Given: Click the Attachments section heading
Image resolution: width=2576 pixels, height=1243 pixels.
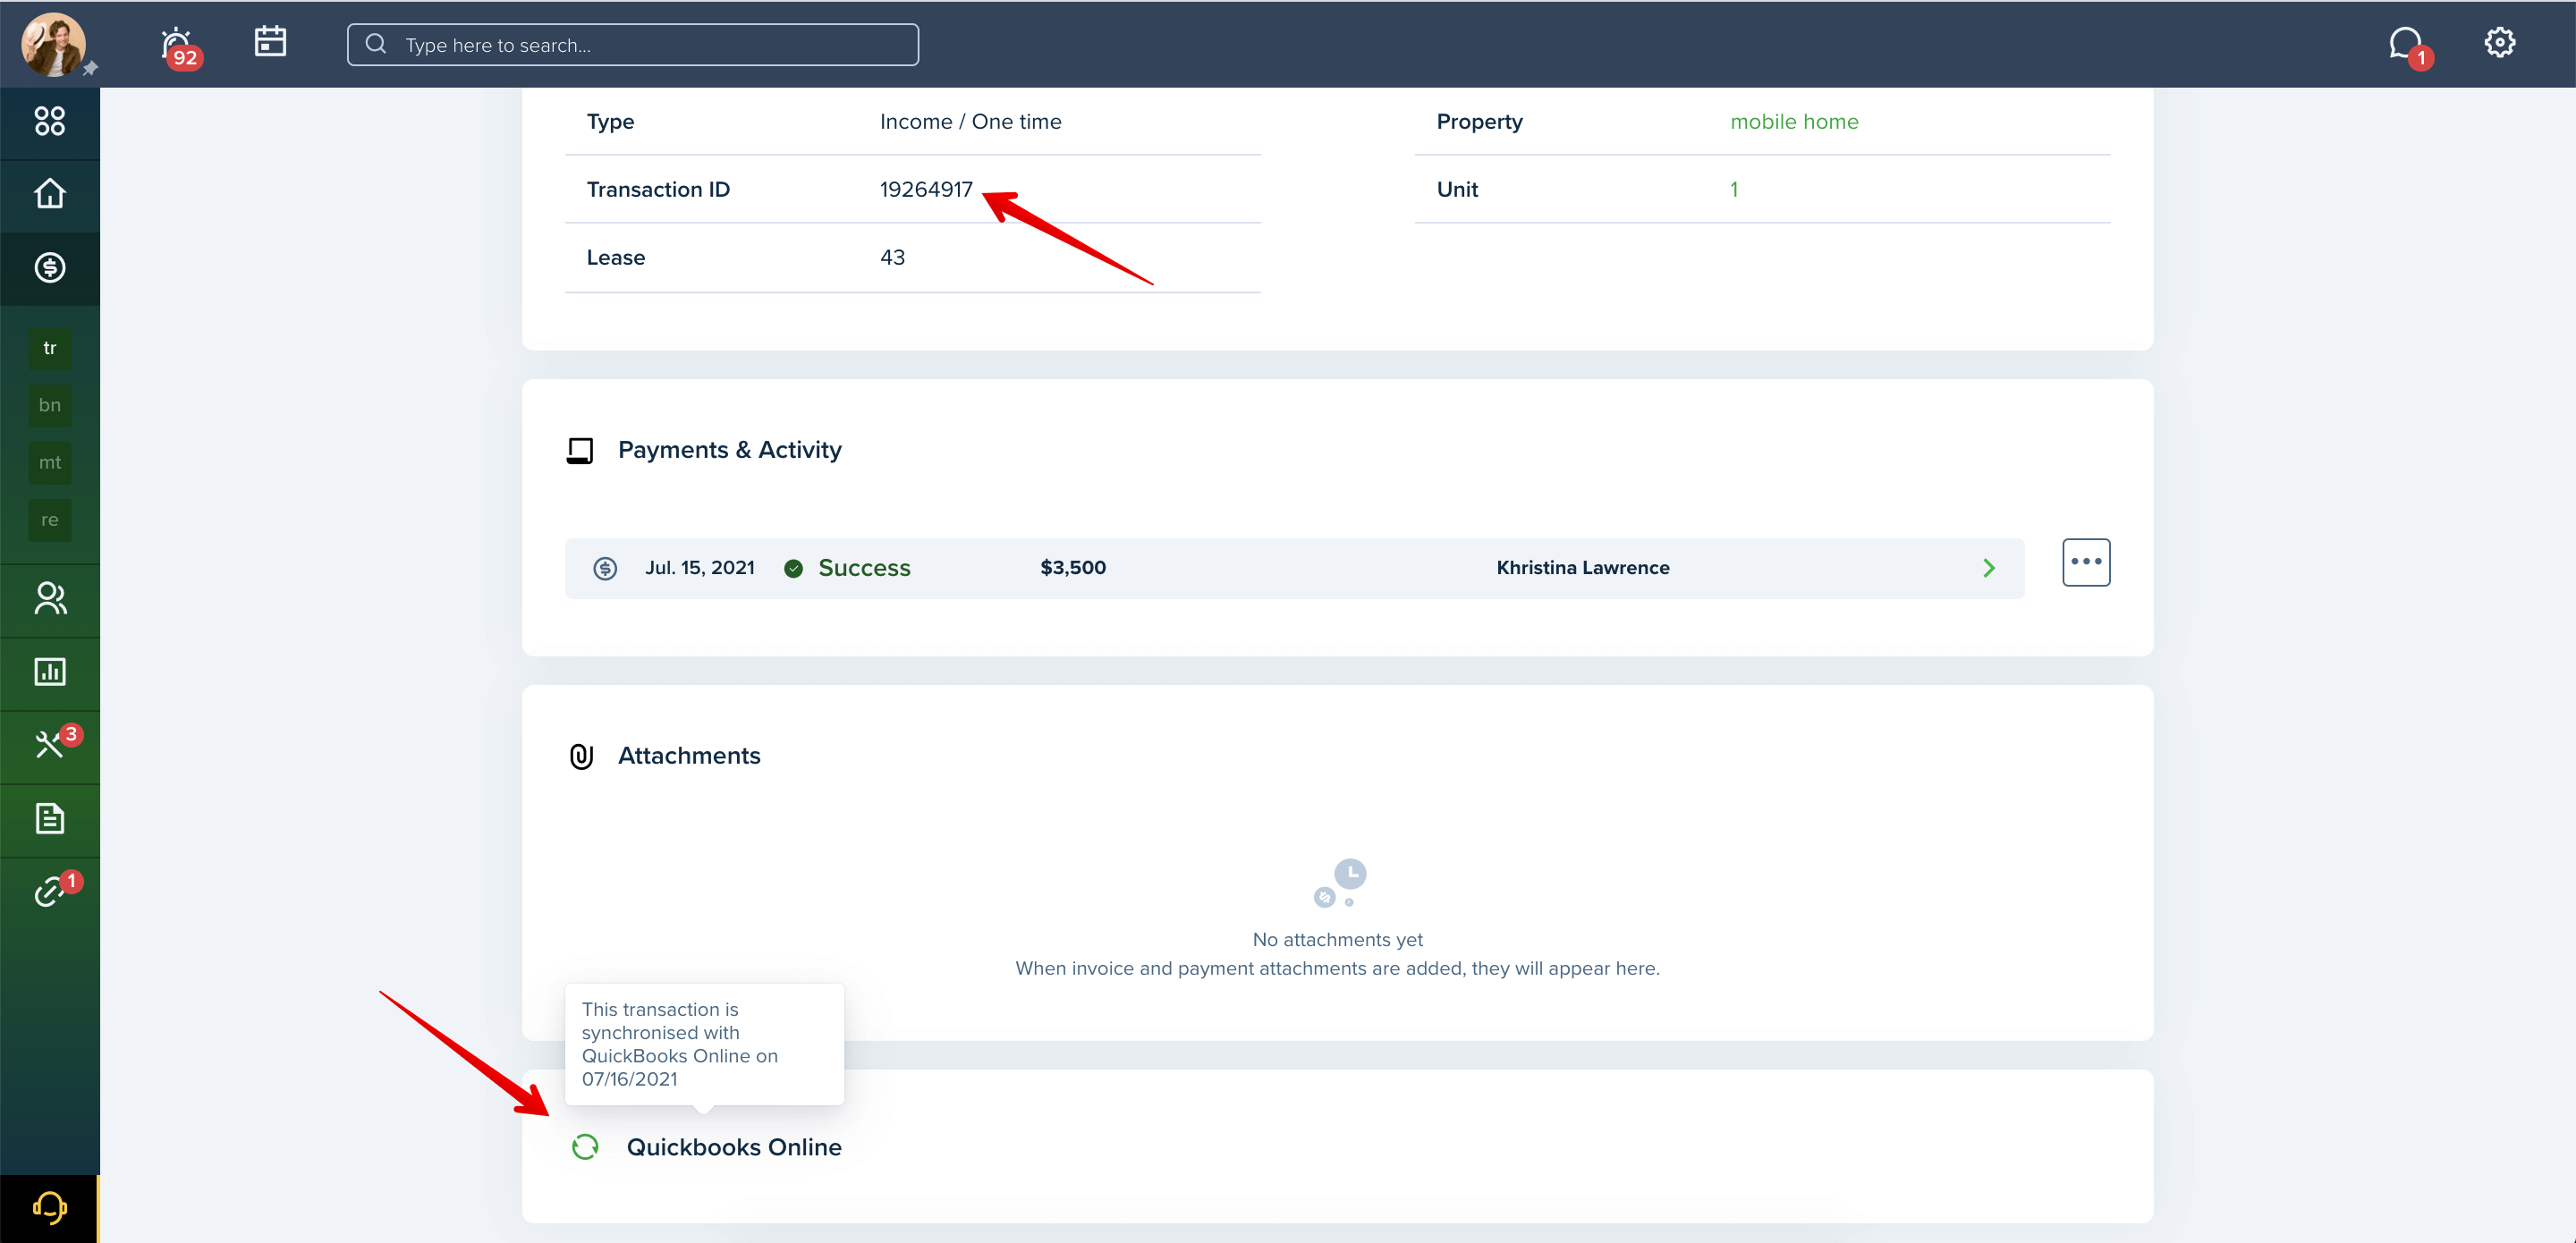Looking at the screenshot, I should tap(689, 756).
